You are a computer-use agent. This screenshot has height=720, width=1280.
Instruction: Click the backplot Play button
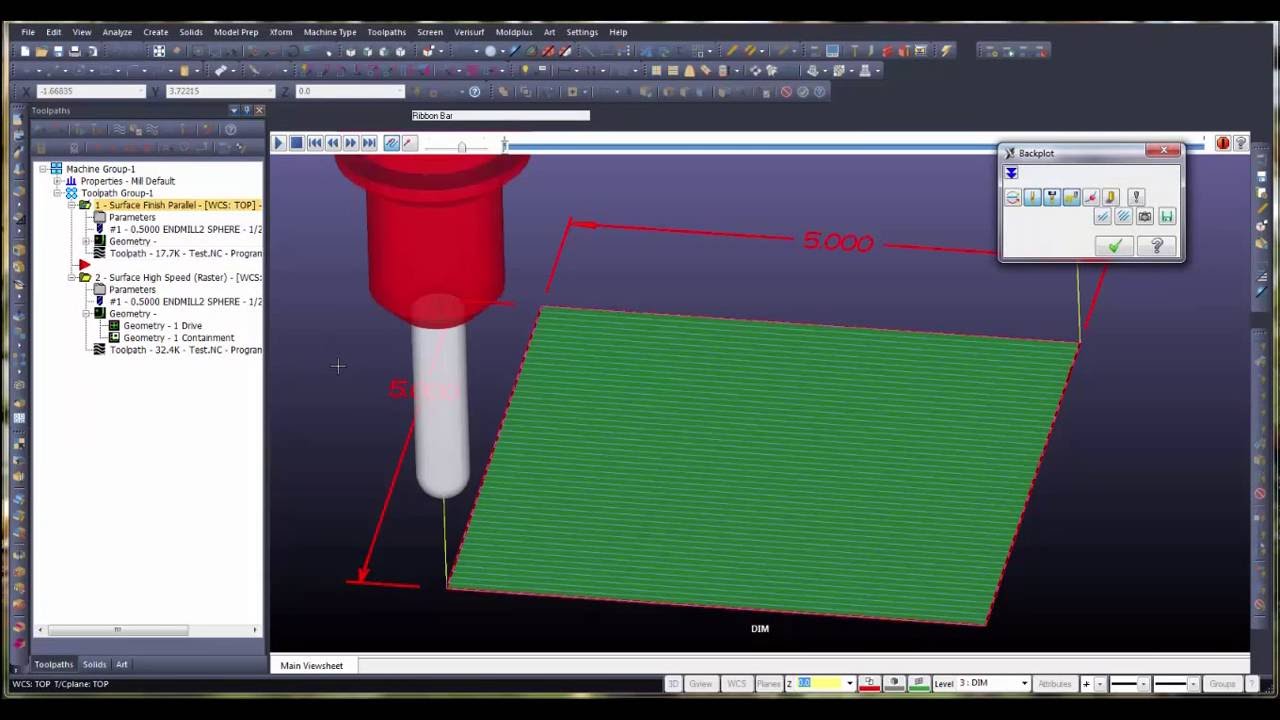click(279, 144)
